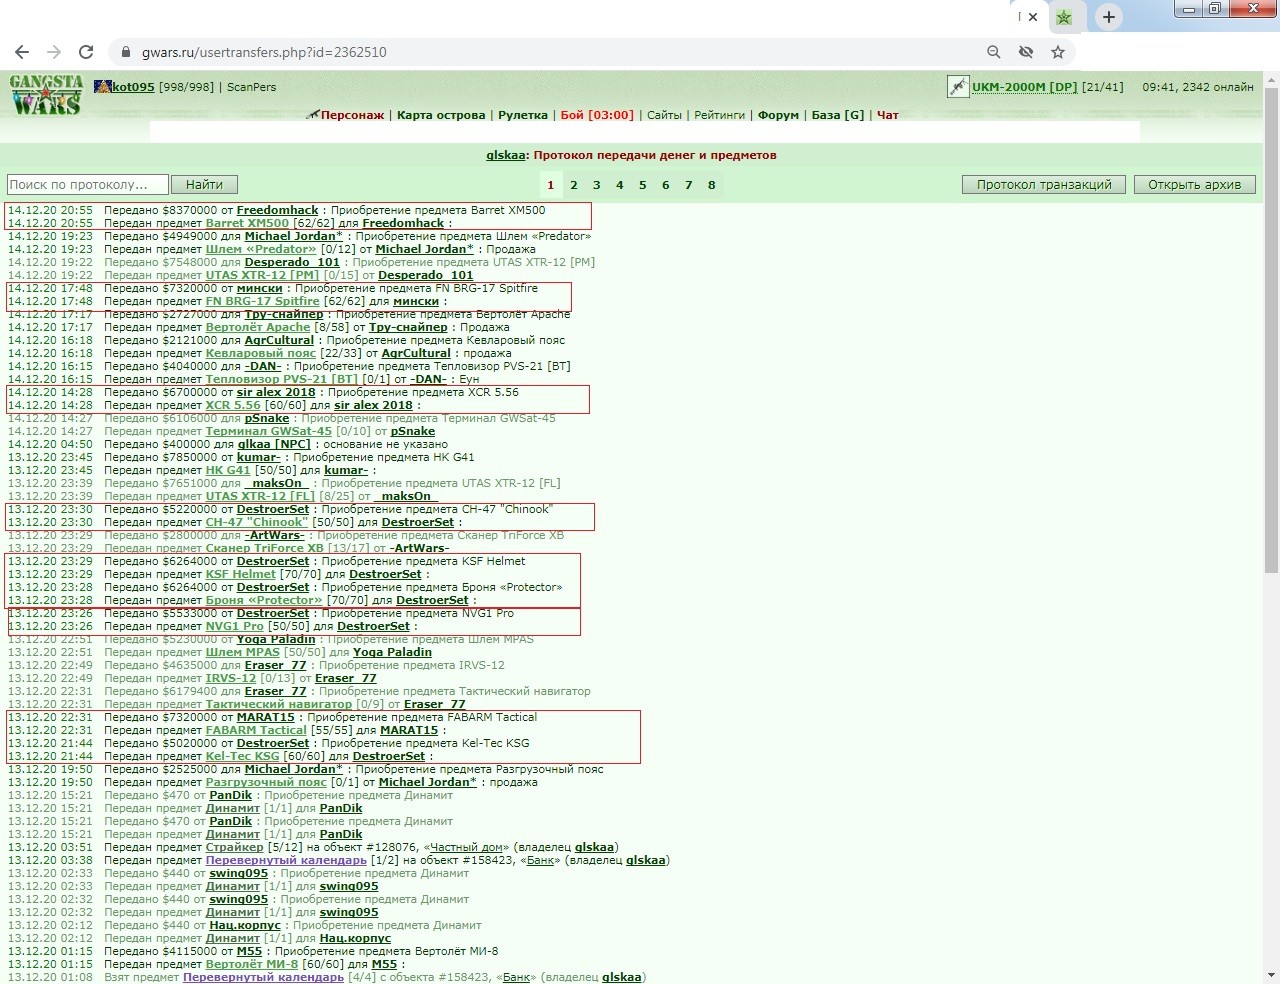Click syndicate icon beside kot095
Image resolution: width=1280 pixels, height=984 pixels.
click(102, 87)
